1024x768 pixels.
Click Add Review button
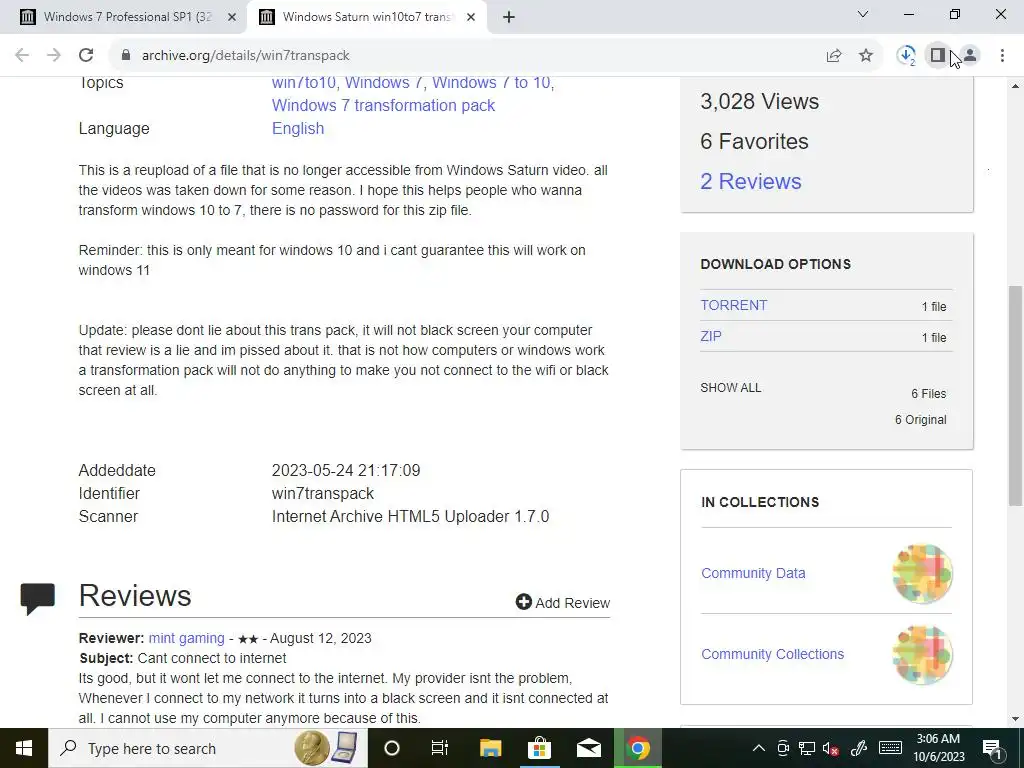563,603
